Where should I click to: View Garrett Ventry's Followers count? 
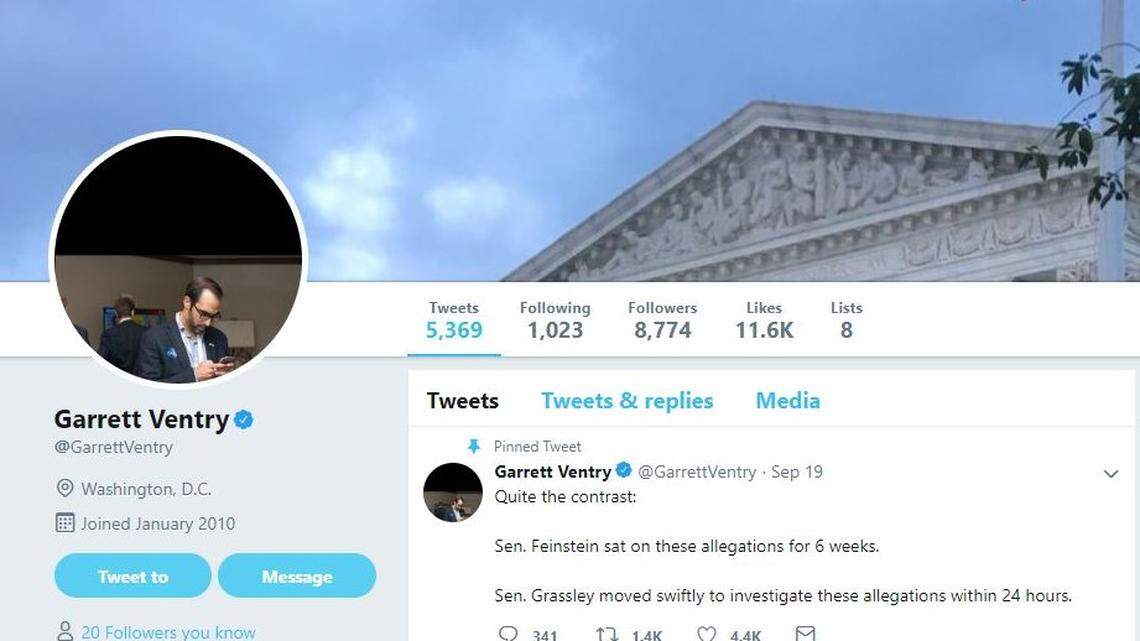[x=662, y=320]
